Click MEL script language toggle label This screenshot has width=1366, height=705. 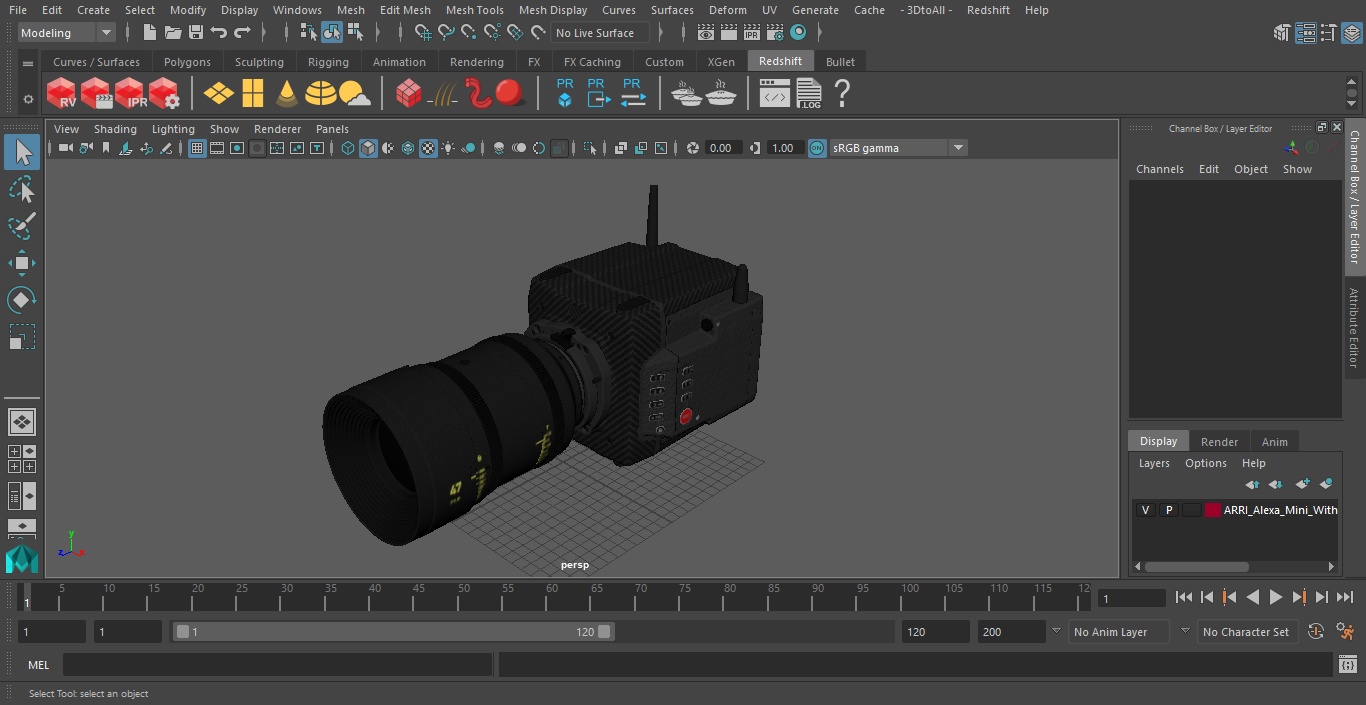tap(38, 665)
